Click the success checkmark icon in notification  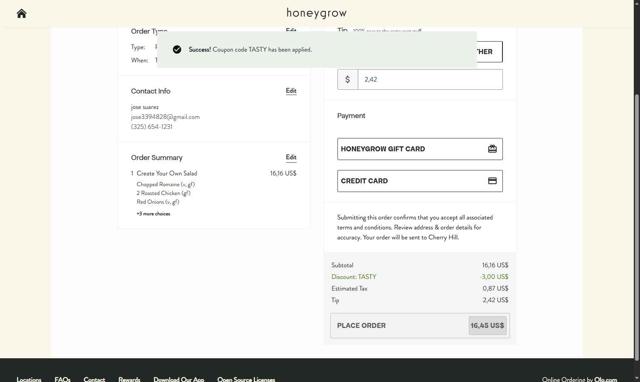[x=177, y=49]
